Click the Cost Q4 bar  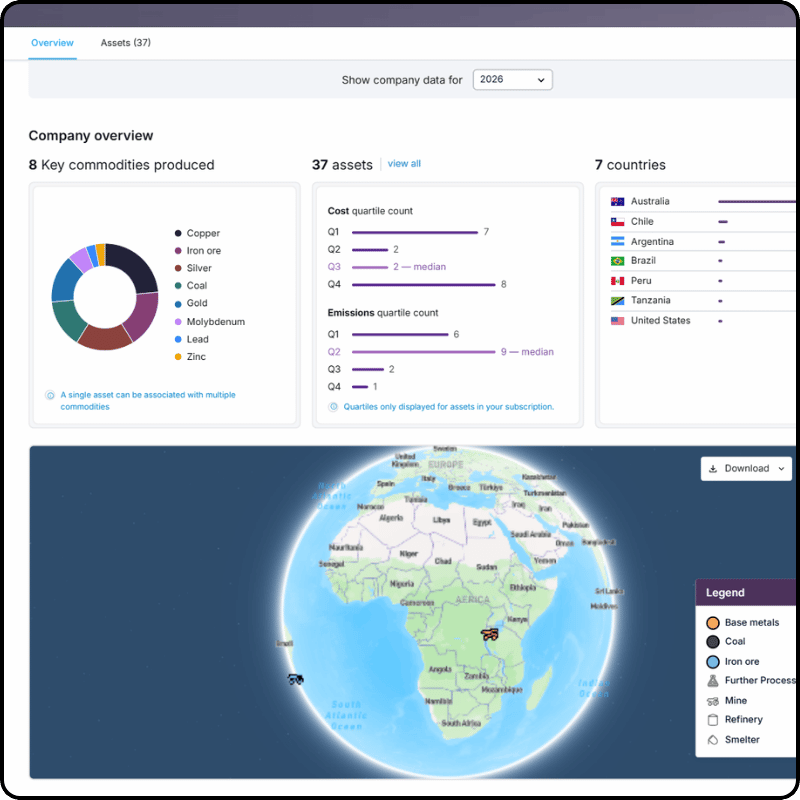(x=423, y=285)
